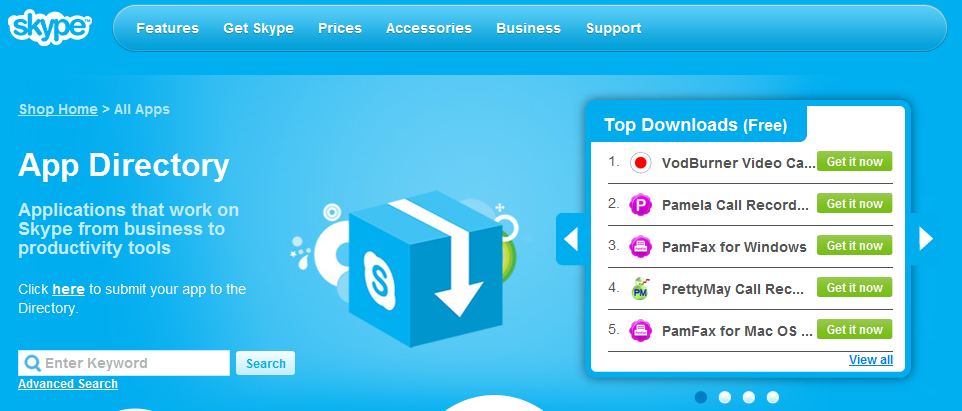Image resolution: width=962 pixels, height=411 pixels.
Task: Get VodBurner with Get it now
Action: click(855, 162)
